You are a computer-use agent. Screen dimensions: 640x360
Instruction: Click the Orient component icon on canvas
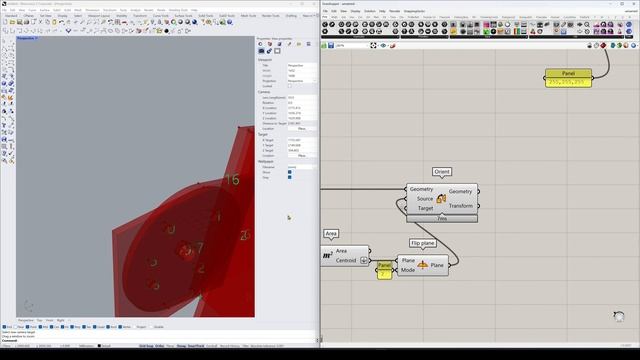(x=441, y=199)
